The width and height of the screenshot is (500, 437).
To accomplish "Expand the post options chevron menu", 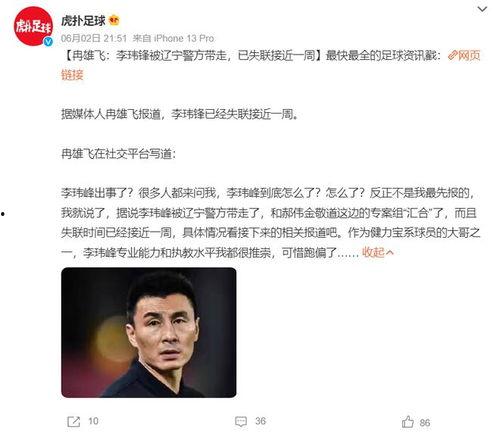I will tap(482, 9).
